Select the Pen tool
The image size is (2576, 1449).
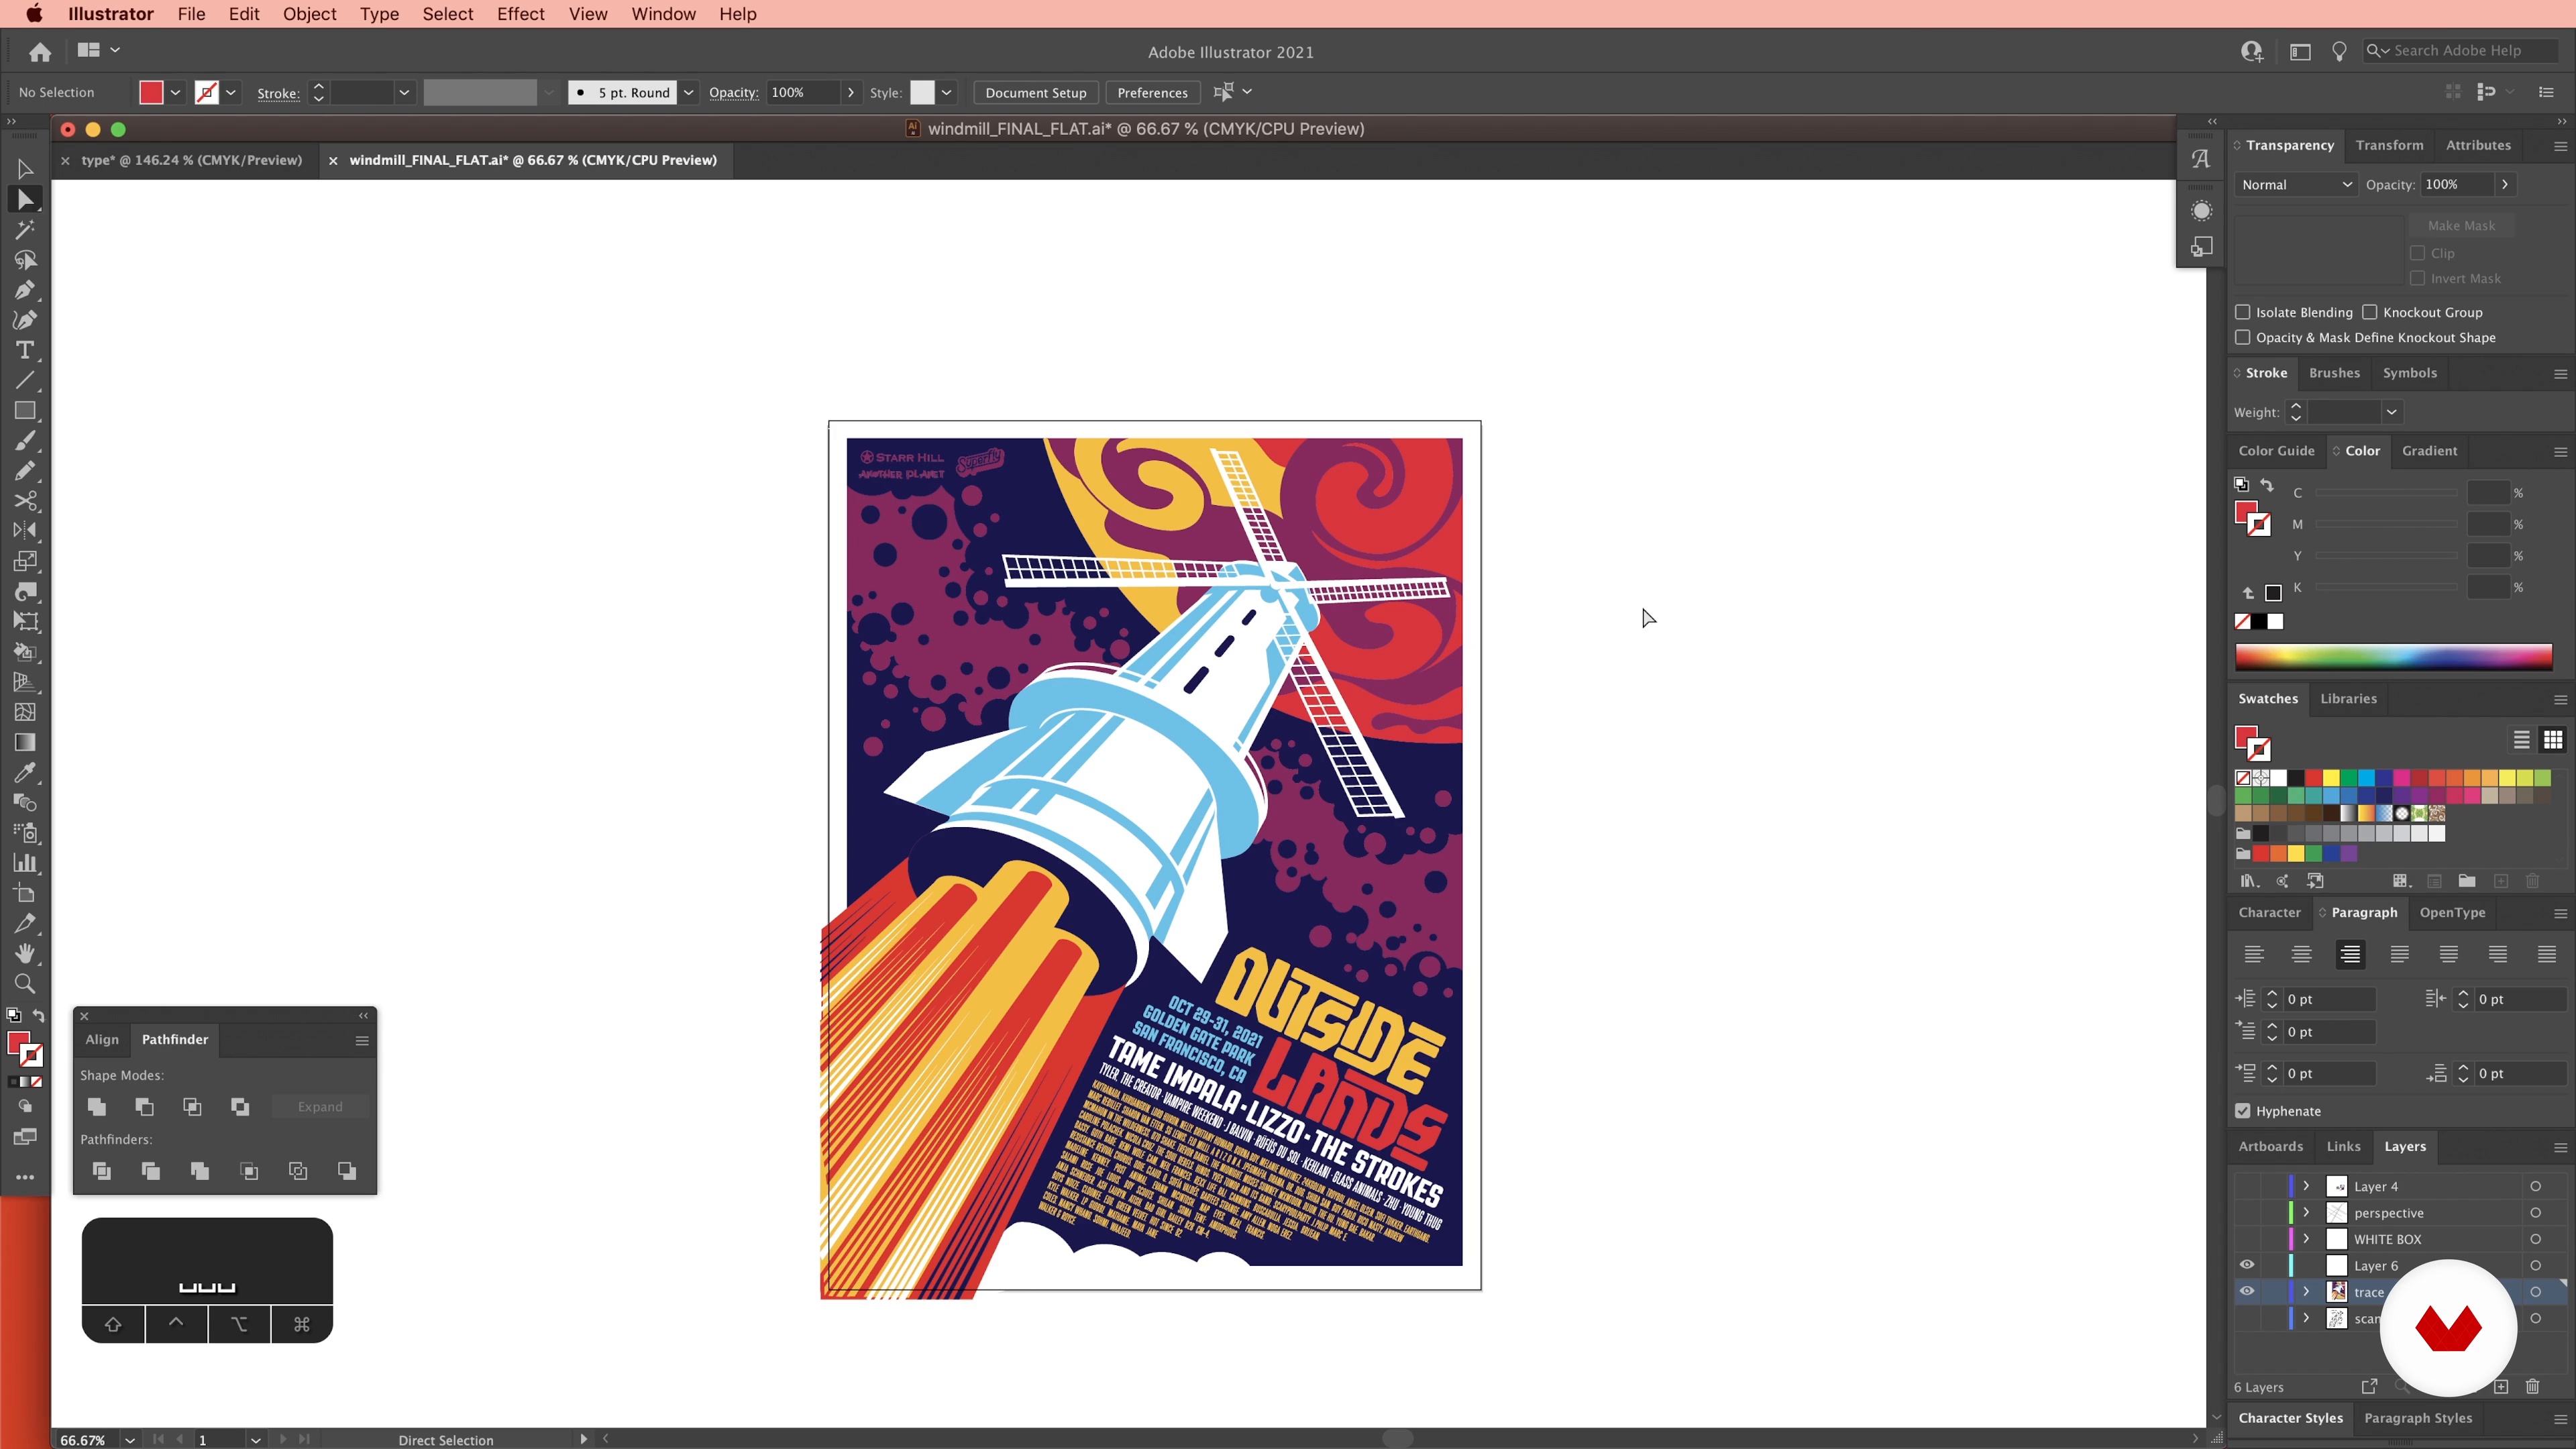pyautogui.click(x=25, y=290)
